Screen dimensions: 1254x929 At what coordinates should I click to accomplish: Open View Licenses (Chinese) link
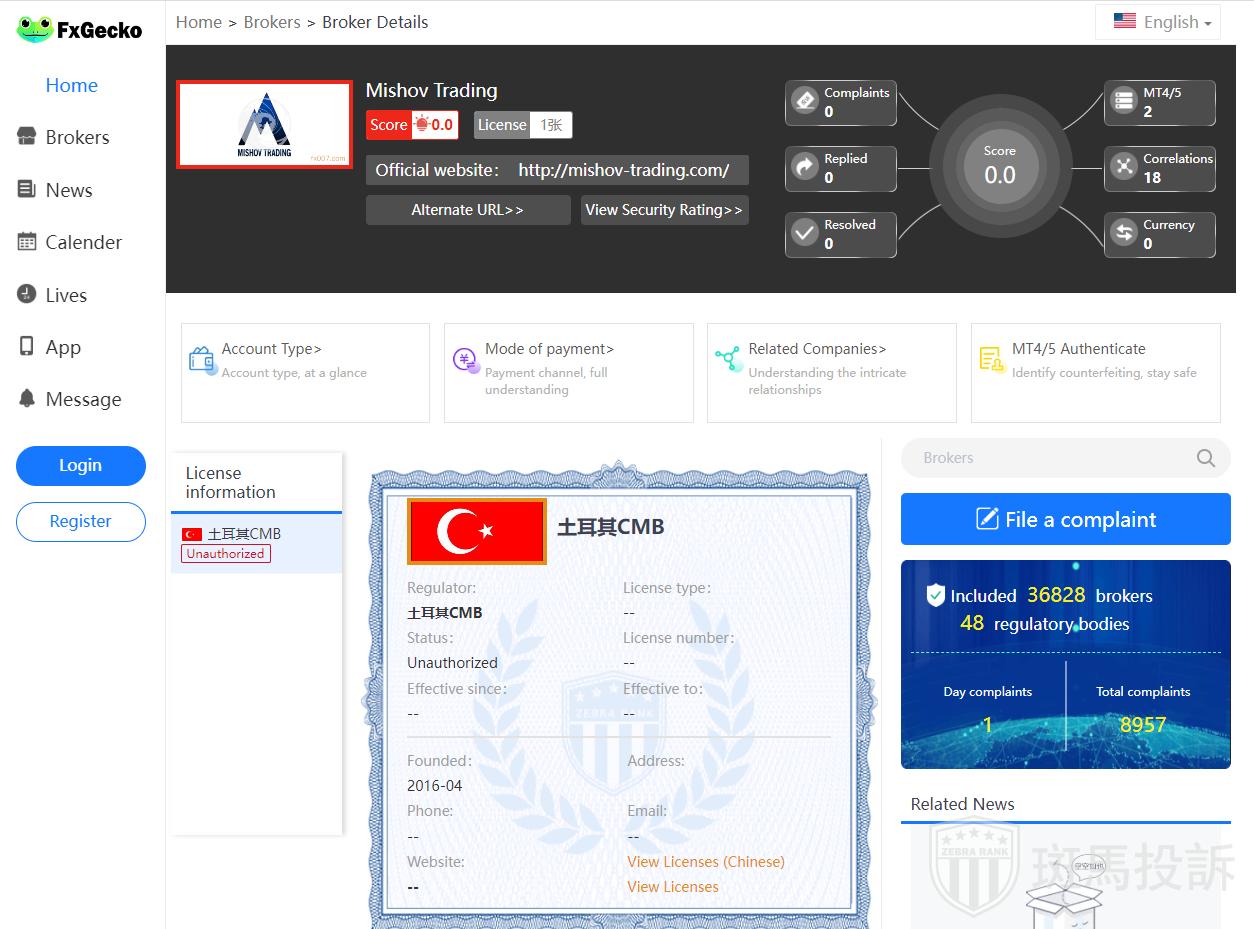705,861
